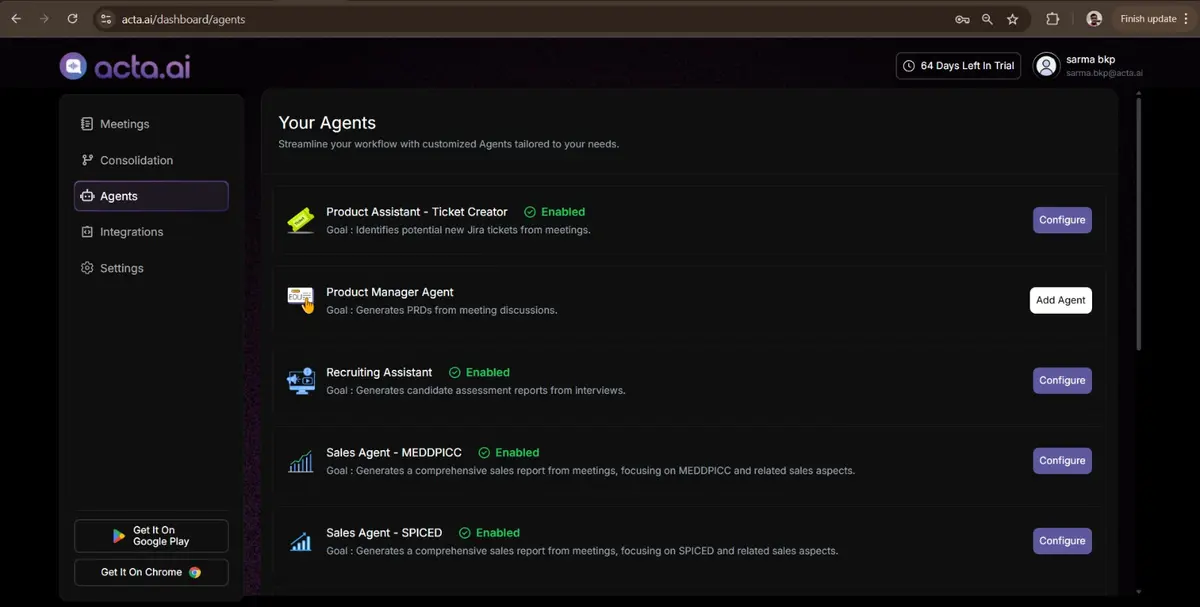Switch to the Integrations section
1200x607 pixels.
coord(131,231)
